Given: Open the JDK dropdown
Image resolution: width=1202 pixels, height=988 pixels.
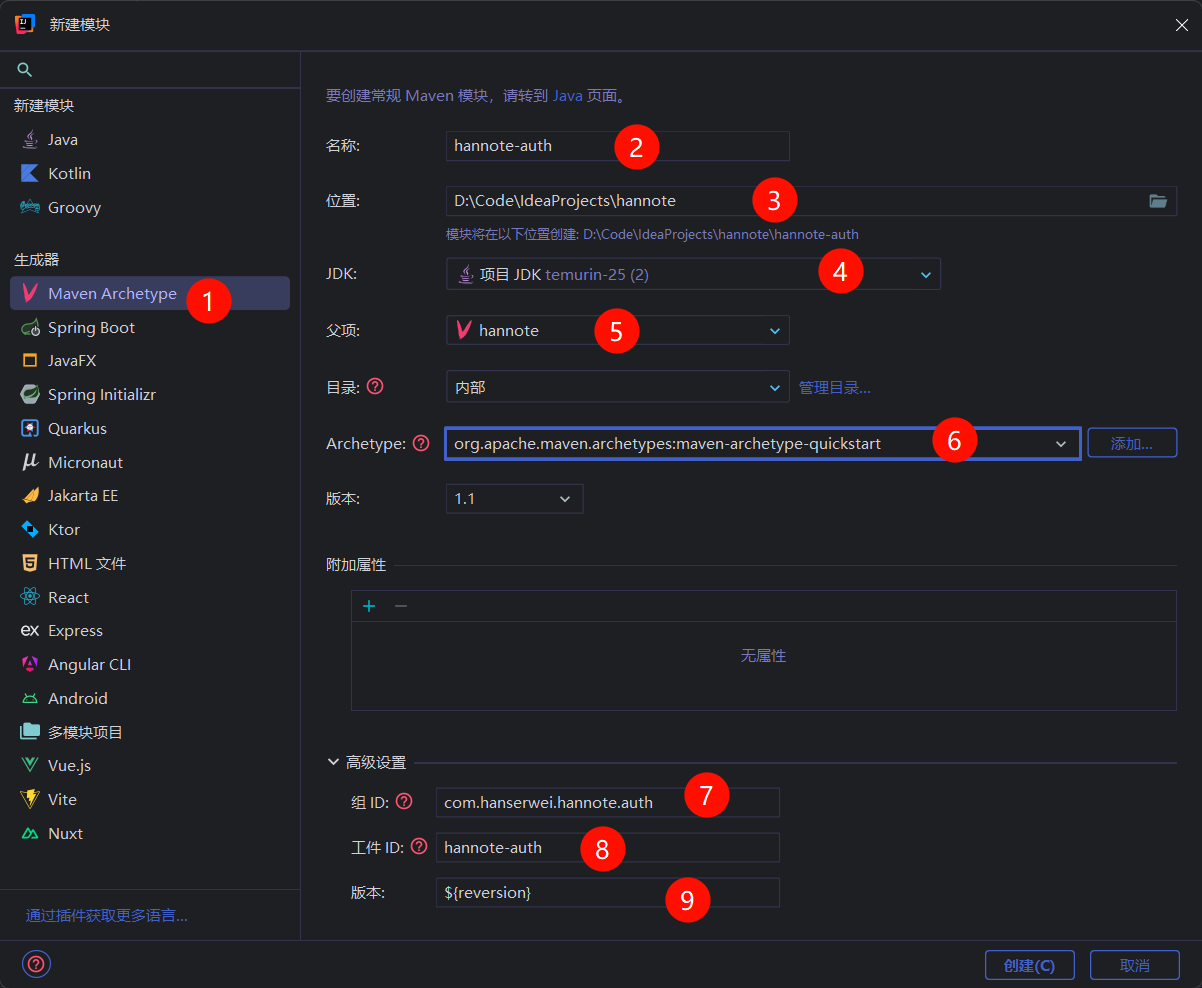Looking at the screenshot, I should (x=925, y=274).
